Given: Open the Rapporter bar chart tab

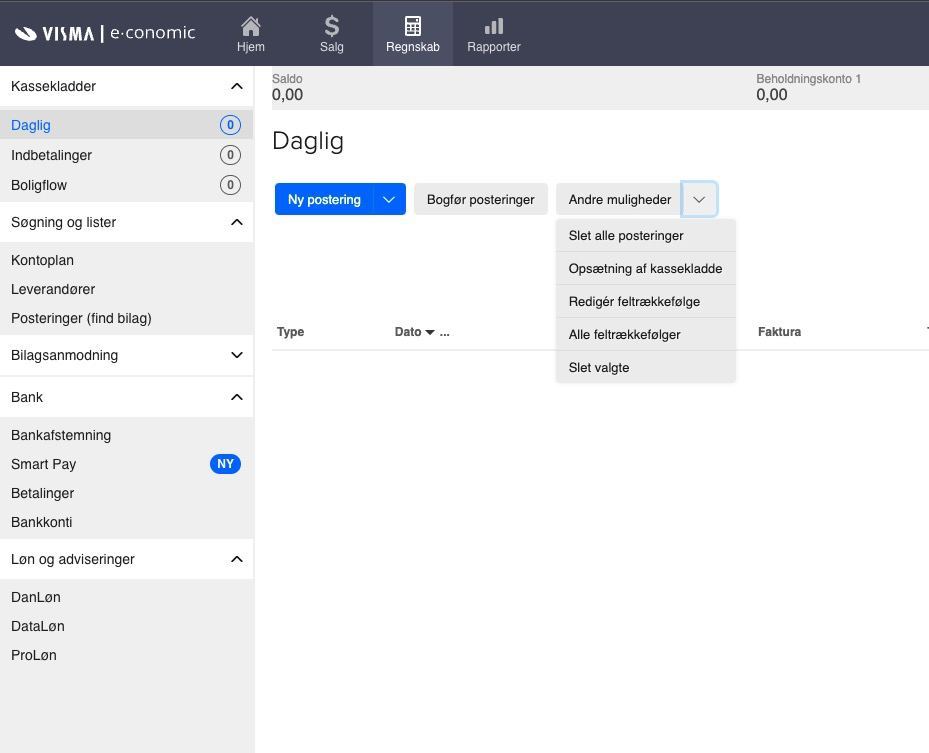Looking at the screenshot, I should click(x=494, y=34).
